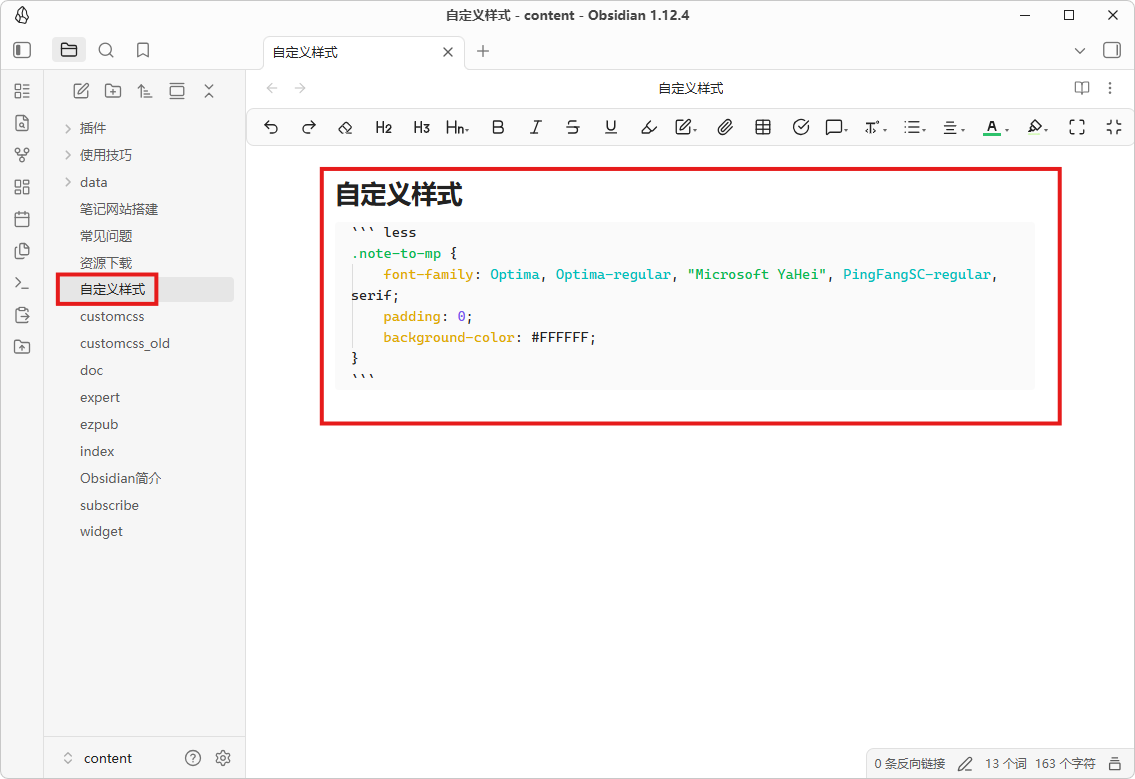Toggle bold formatting in toolbar
The height and width of the screenshot is (779, 1135).
pyautogui.click(x=497, y=127)
